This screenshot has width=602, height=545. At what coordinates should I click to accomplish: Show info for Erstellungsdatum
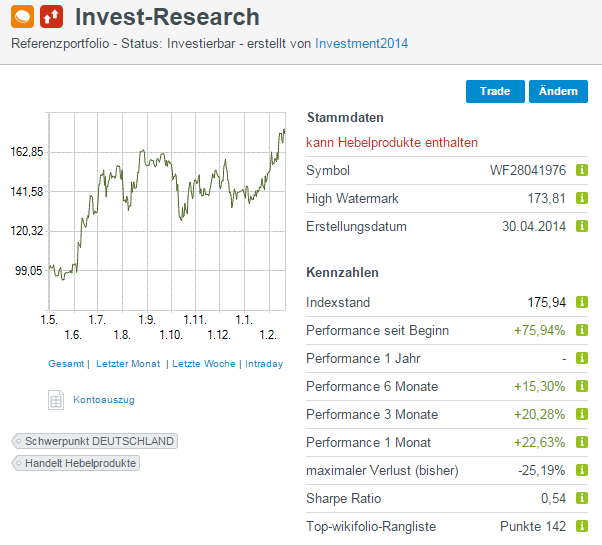coord(582,227)
